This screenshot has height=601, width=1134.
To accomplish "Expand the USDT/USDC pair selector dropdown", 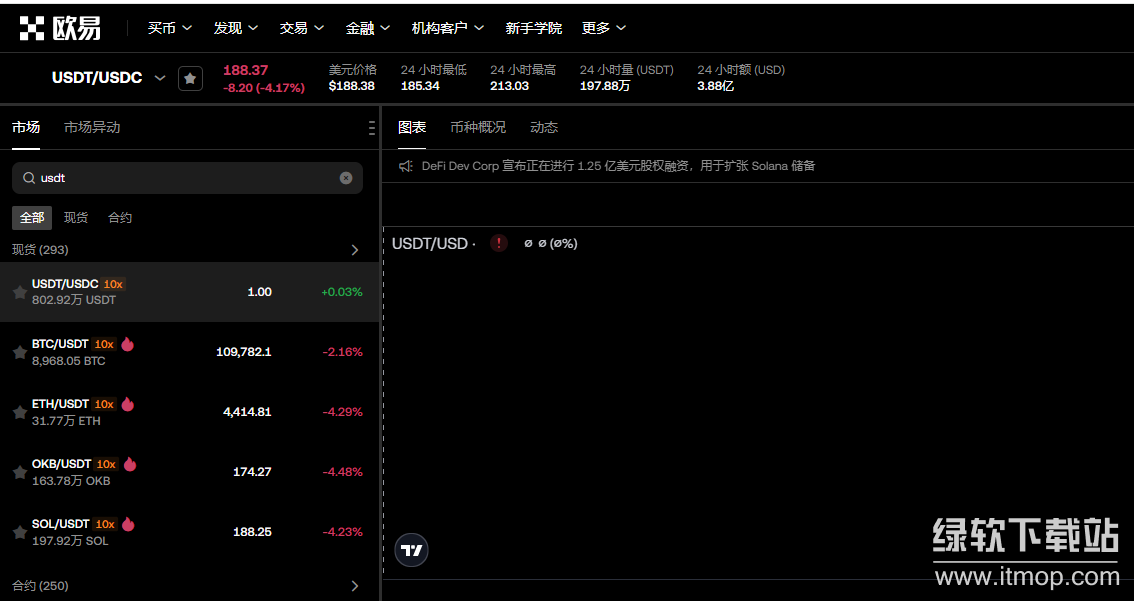I will pos(160,78).
